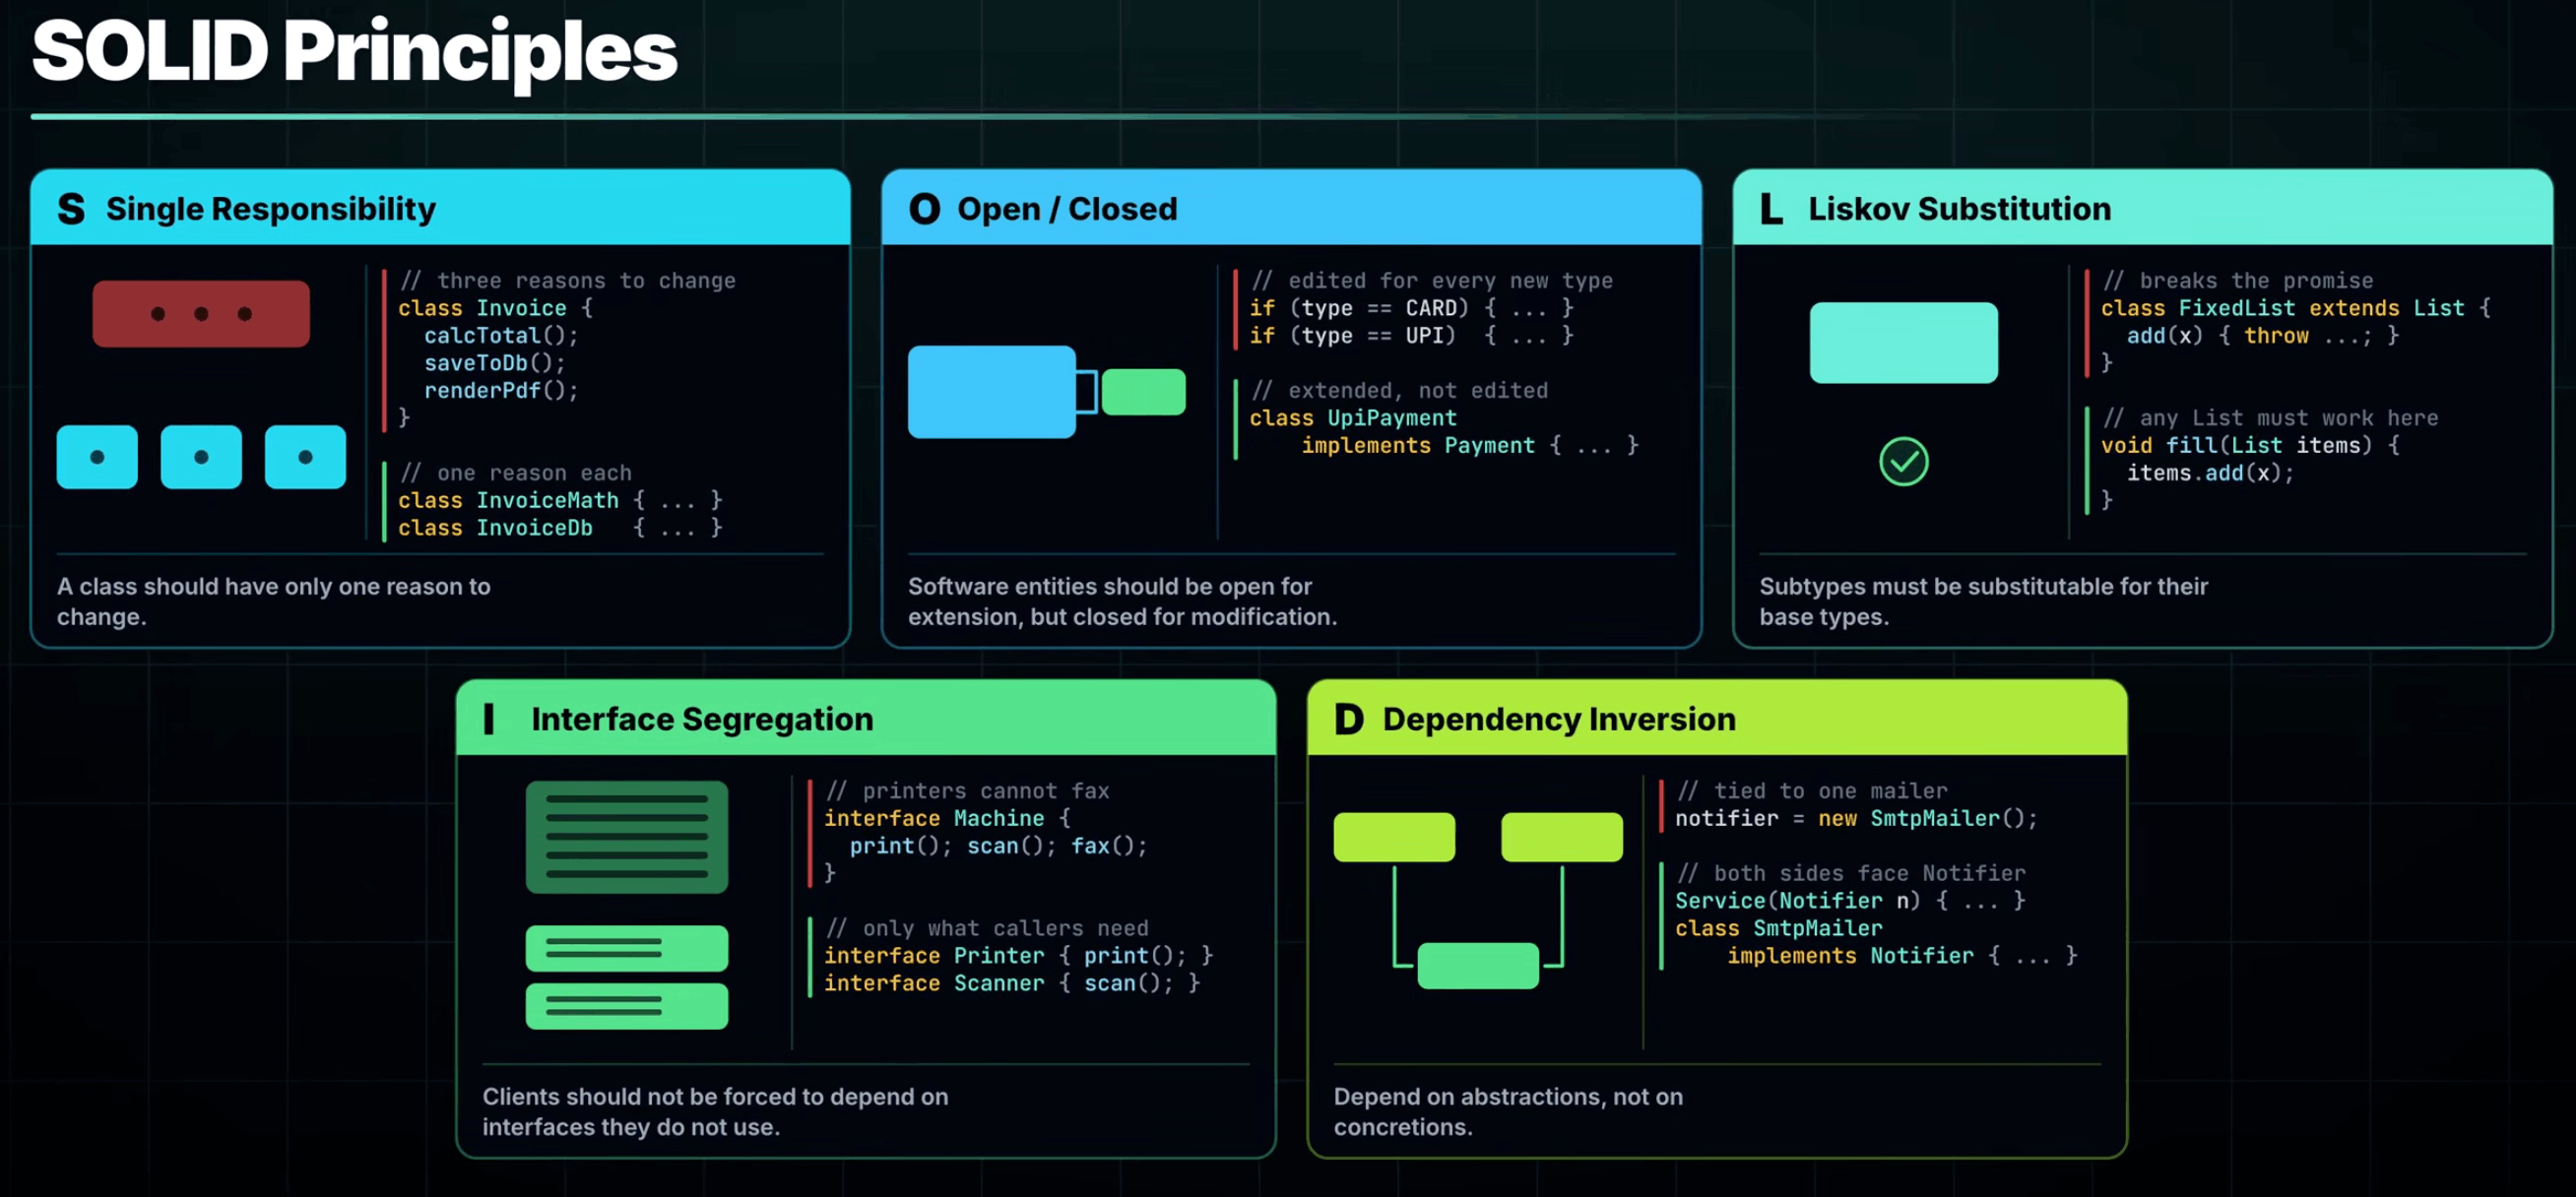The height and width of the screenshot is (1197, 2576).
Task: Click the 'items.add(x);' code line
Action: [x=2211, y=473]
